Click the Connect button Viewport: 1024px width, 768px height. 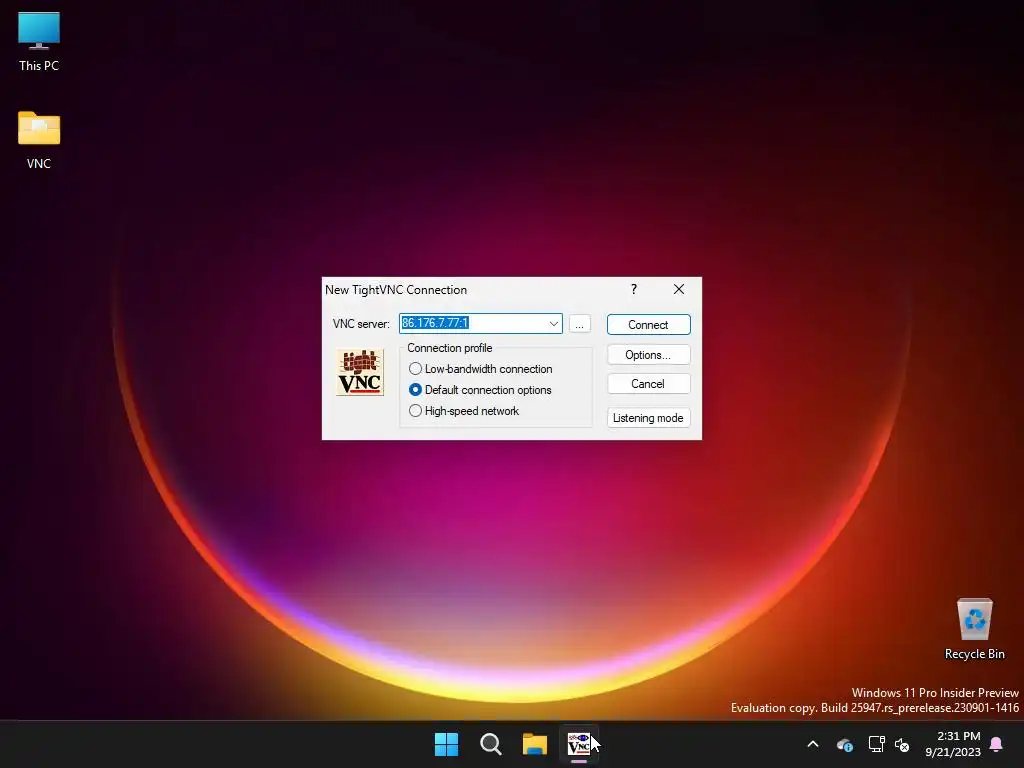648,325
